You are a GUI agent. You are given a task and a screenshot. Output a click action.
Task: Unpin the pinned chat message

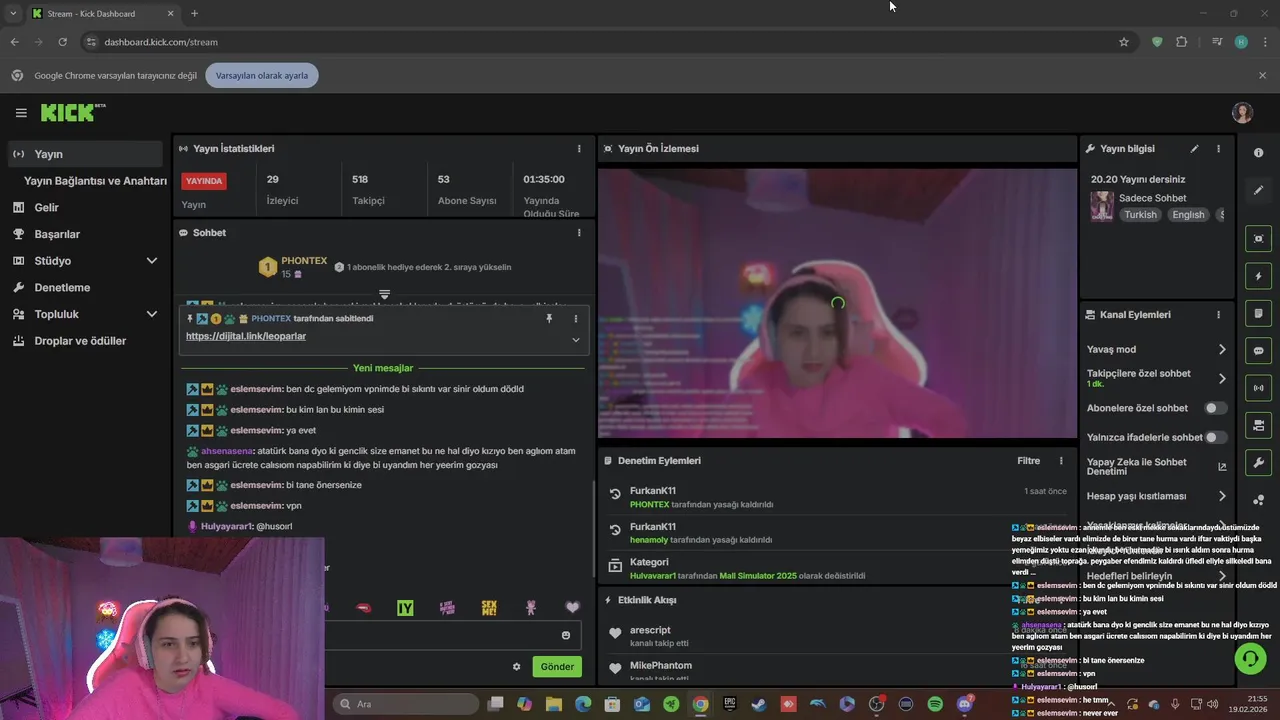coord(548,318)
